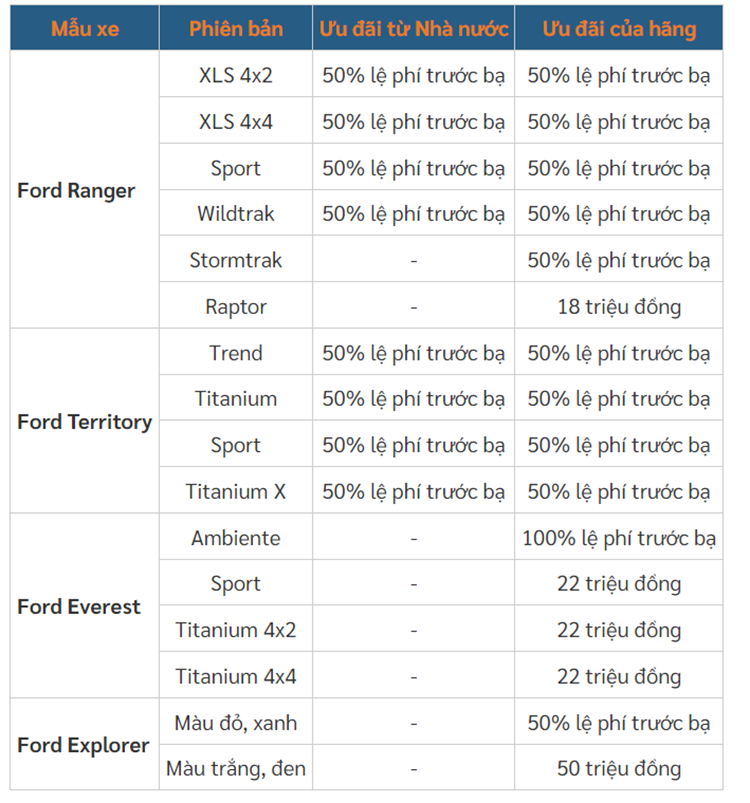Select the "Phiên bản" column header
This screenshot has width=750, height=803.
click(236, 29)
